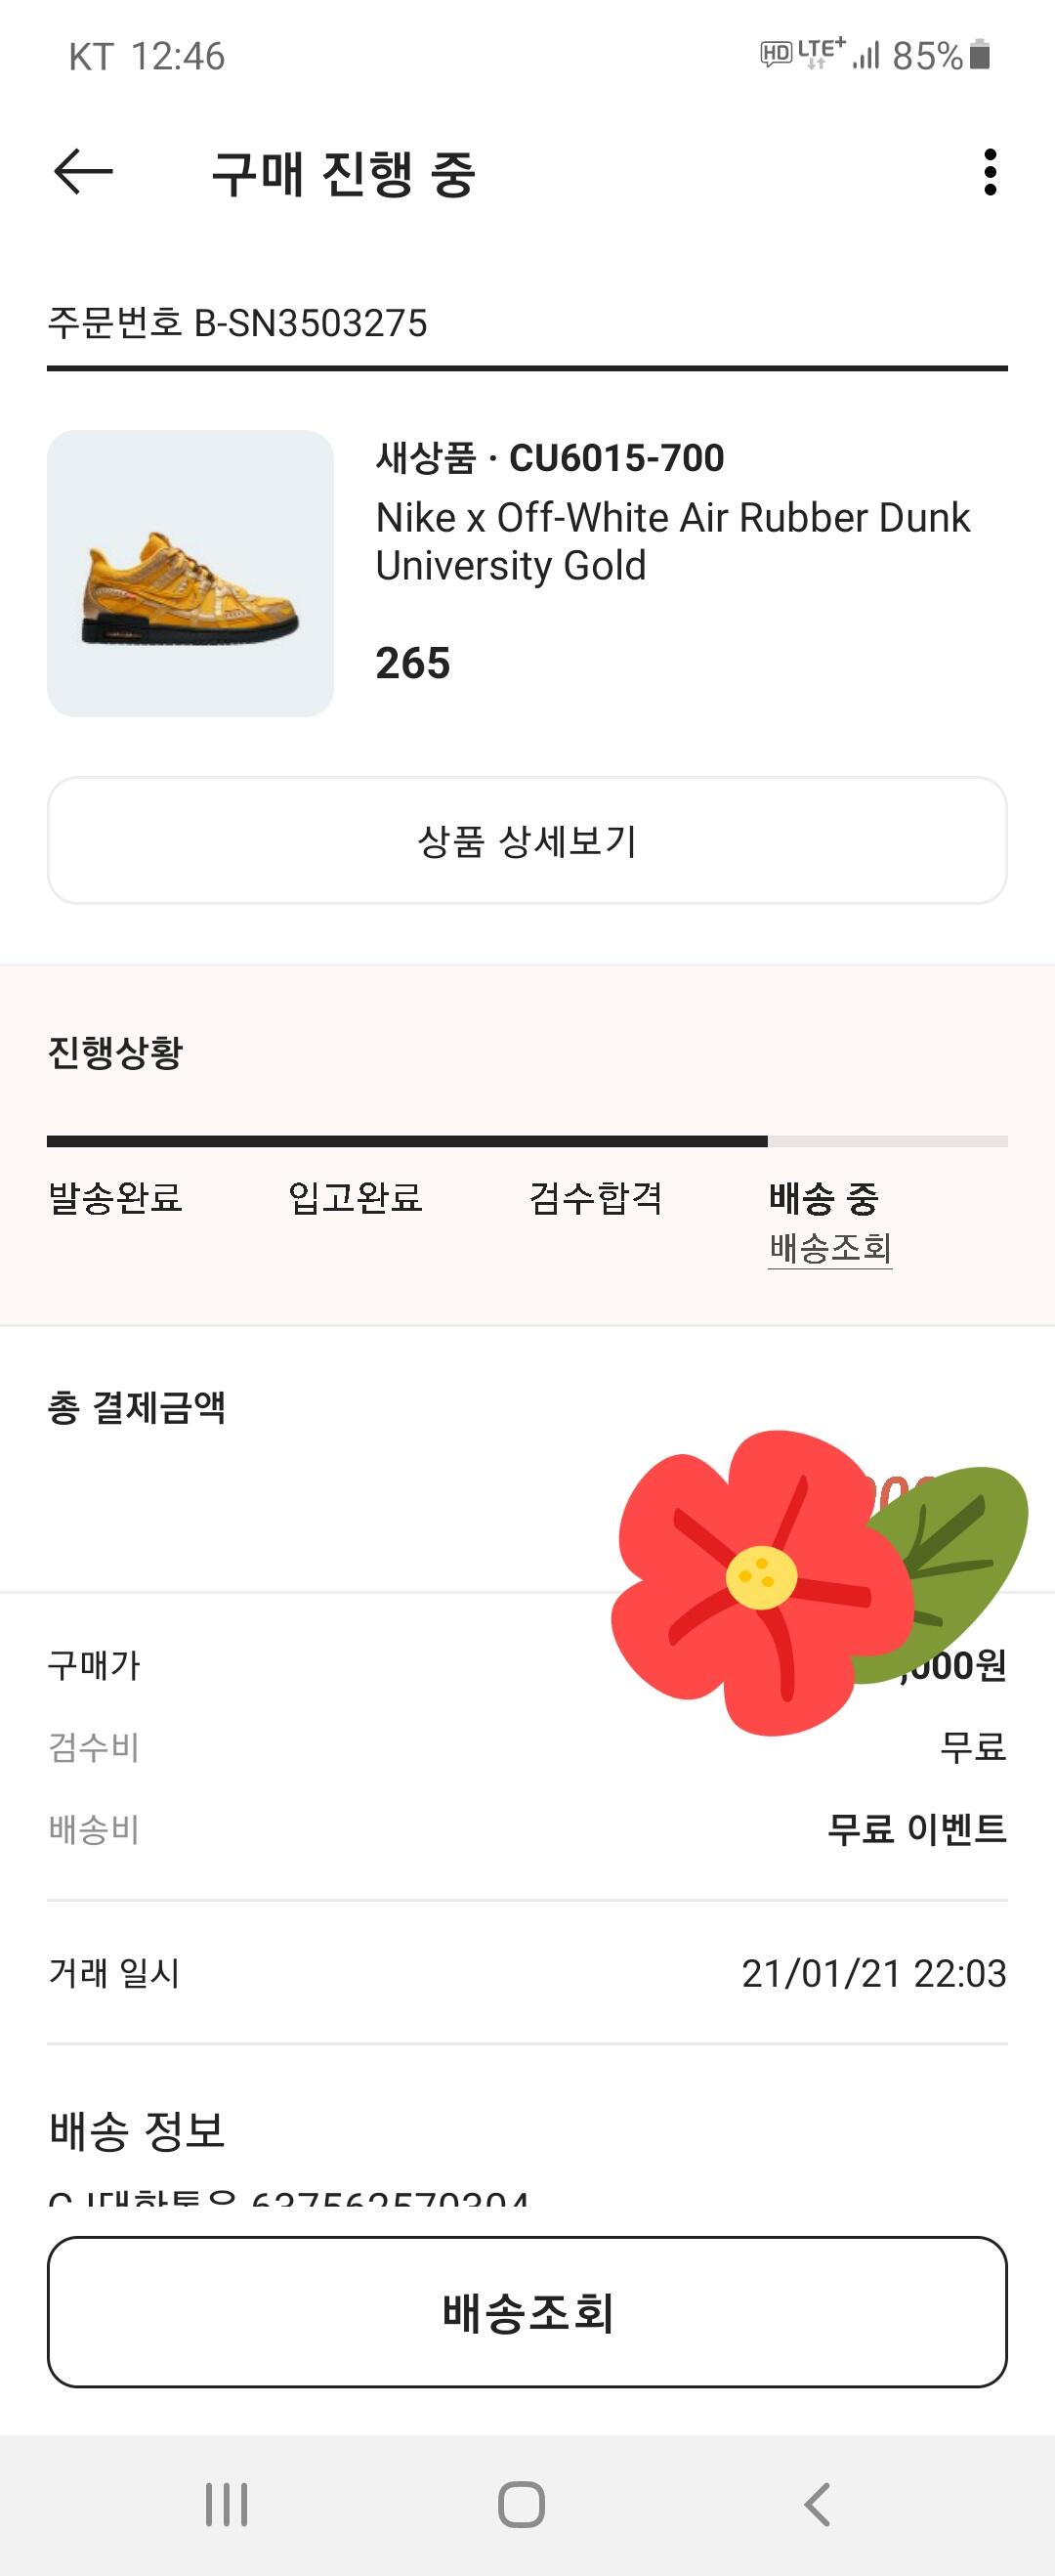Tap the 배송조회 link under 배송 중
Screen dimensions: 1055x2576
pos(830,1247)
